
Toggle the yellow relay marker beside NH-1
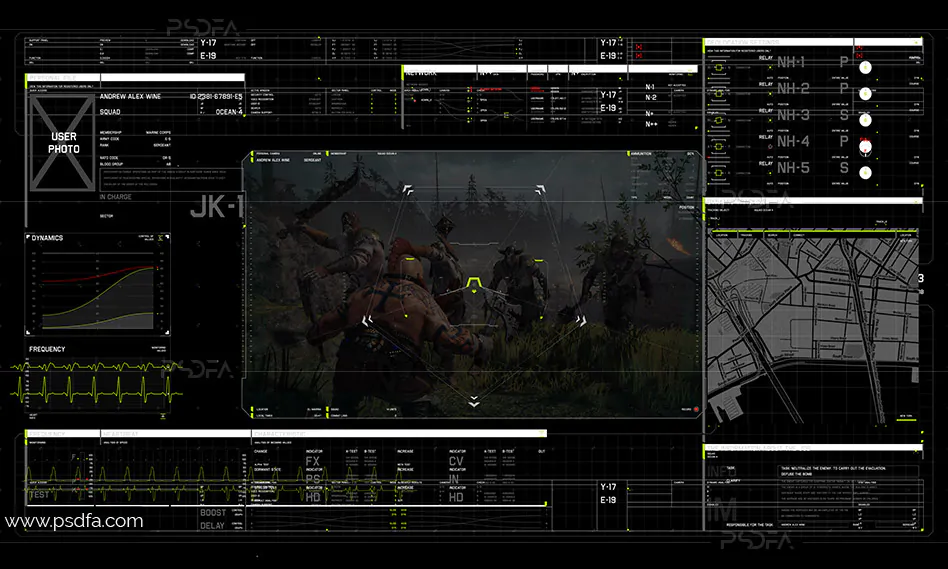770,67
